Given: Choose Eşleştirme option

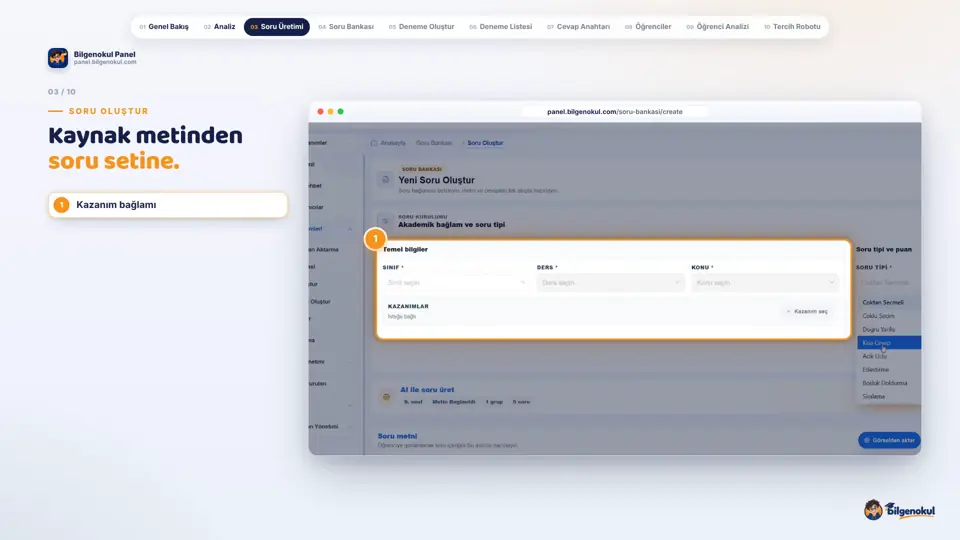Looking at the screenshot, I should [x=889, y=370].
